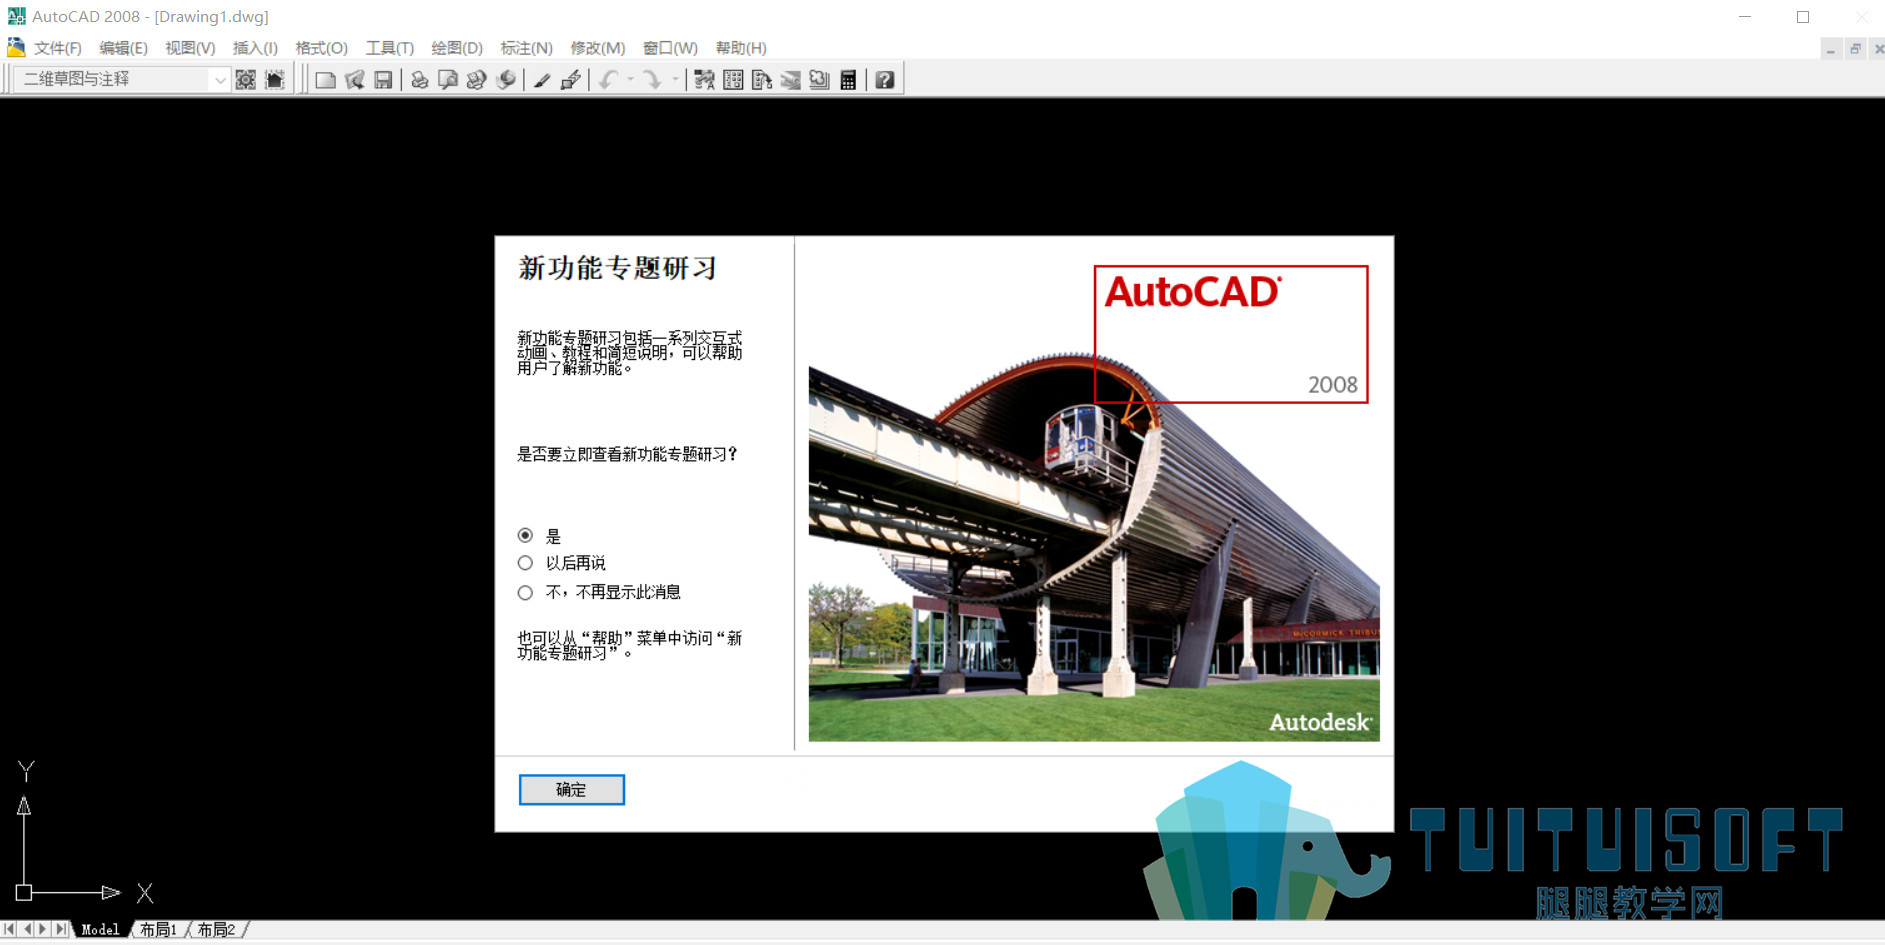Switch to the 布局2 layout tab

[x=216, y=930]
